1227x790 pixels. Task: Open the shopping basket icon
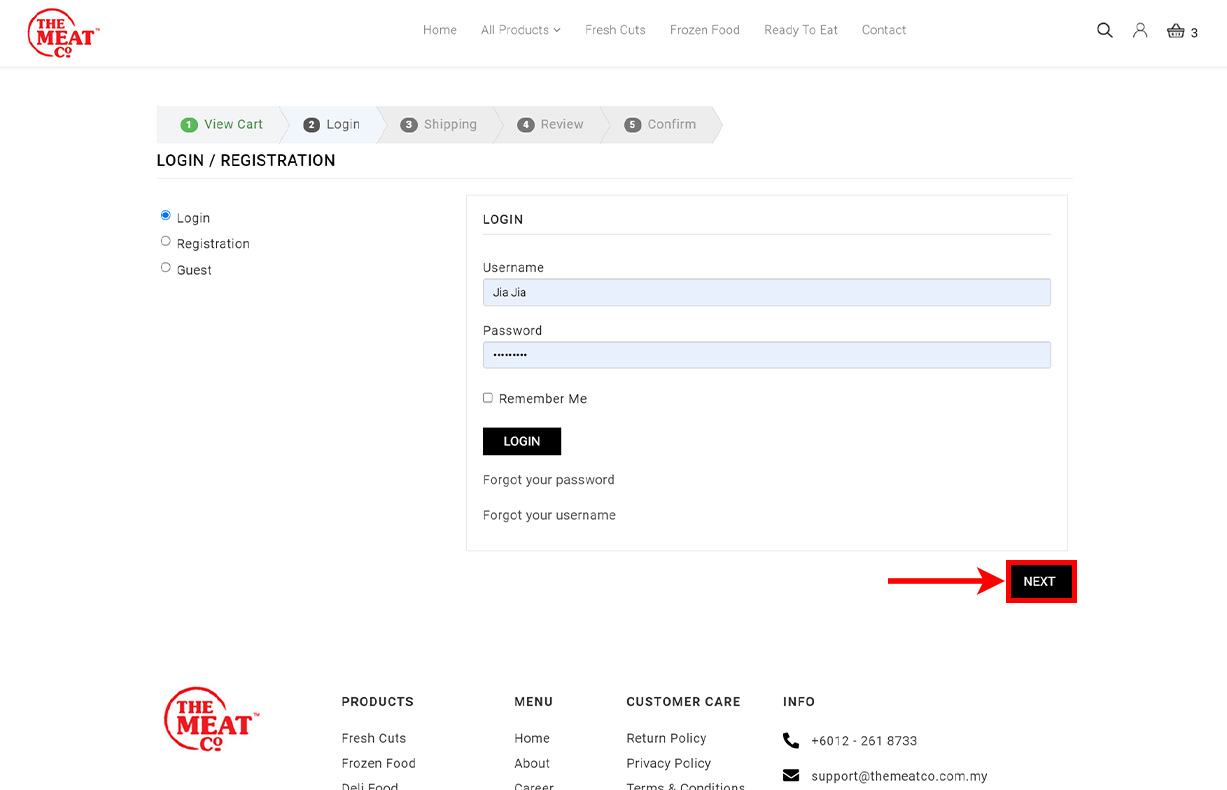pyautogui.click(x=1176, y=31)
